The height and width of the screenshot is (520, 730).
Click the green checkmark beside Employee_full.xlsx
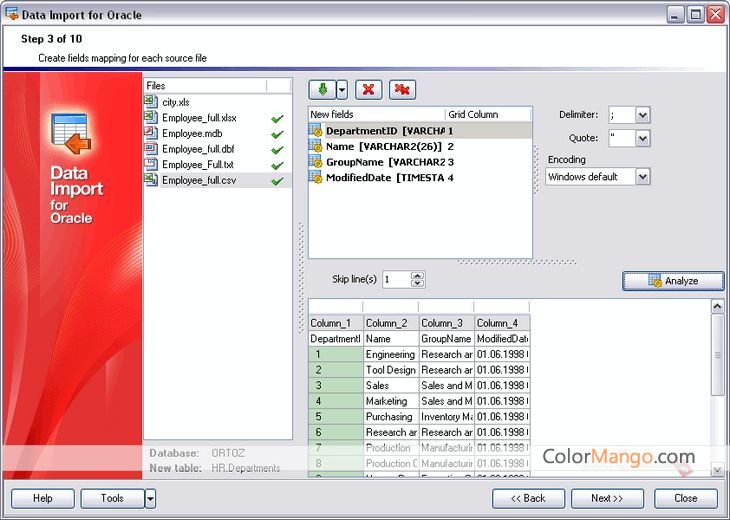[277, 119]
